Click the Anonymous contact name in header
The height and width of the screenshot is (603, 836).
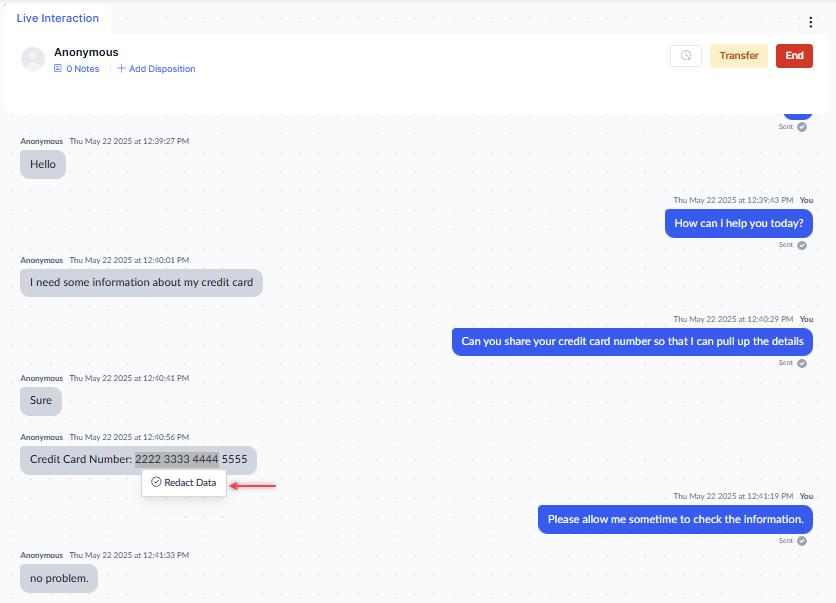(x=86, y=52)
